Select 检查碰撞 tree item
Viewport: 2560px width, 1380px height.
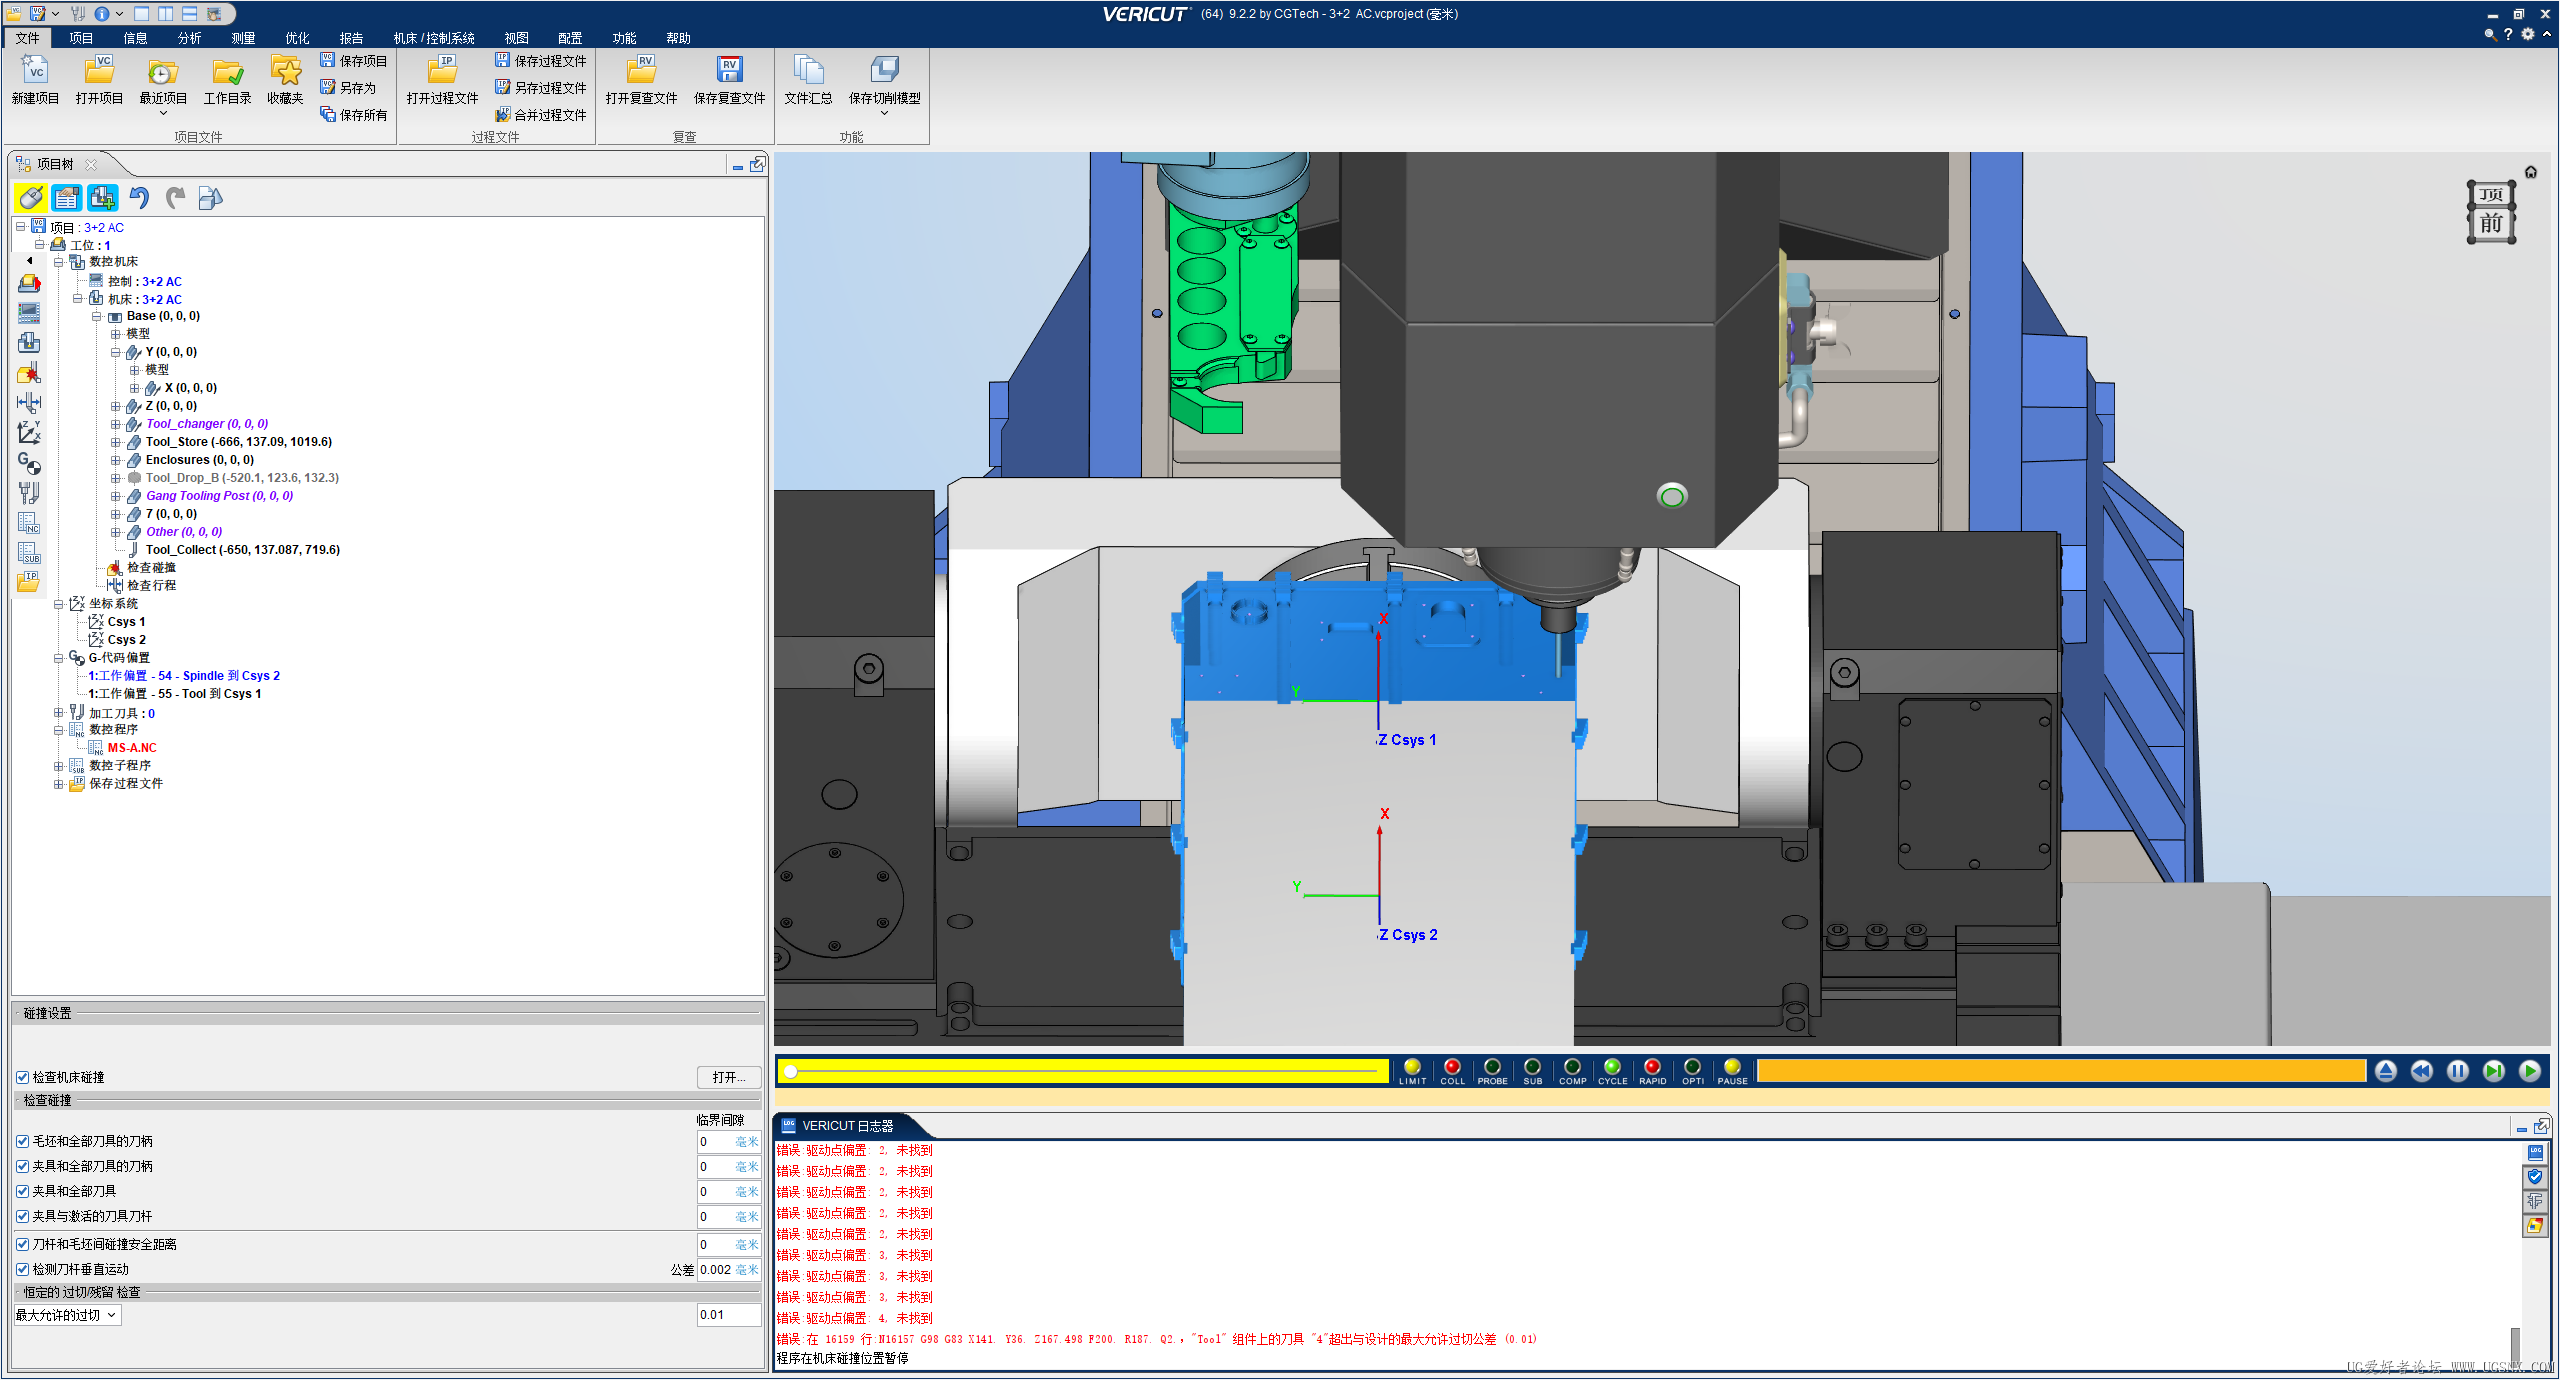tap(151, 568)
